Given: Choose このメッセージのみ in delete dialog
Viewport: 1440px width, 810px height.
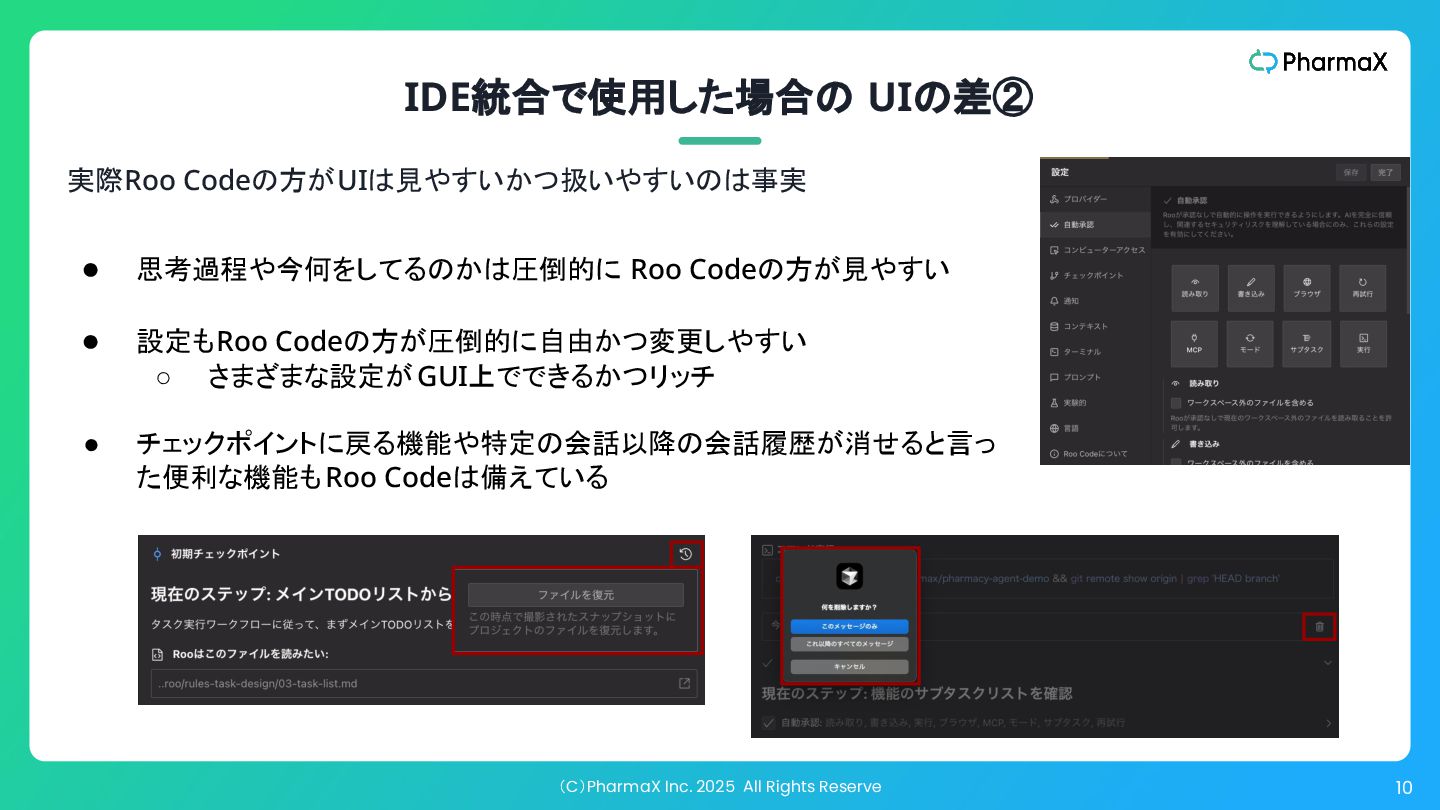Looking at the screenshot, I should 849,626.
